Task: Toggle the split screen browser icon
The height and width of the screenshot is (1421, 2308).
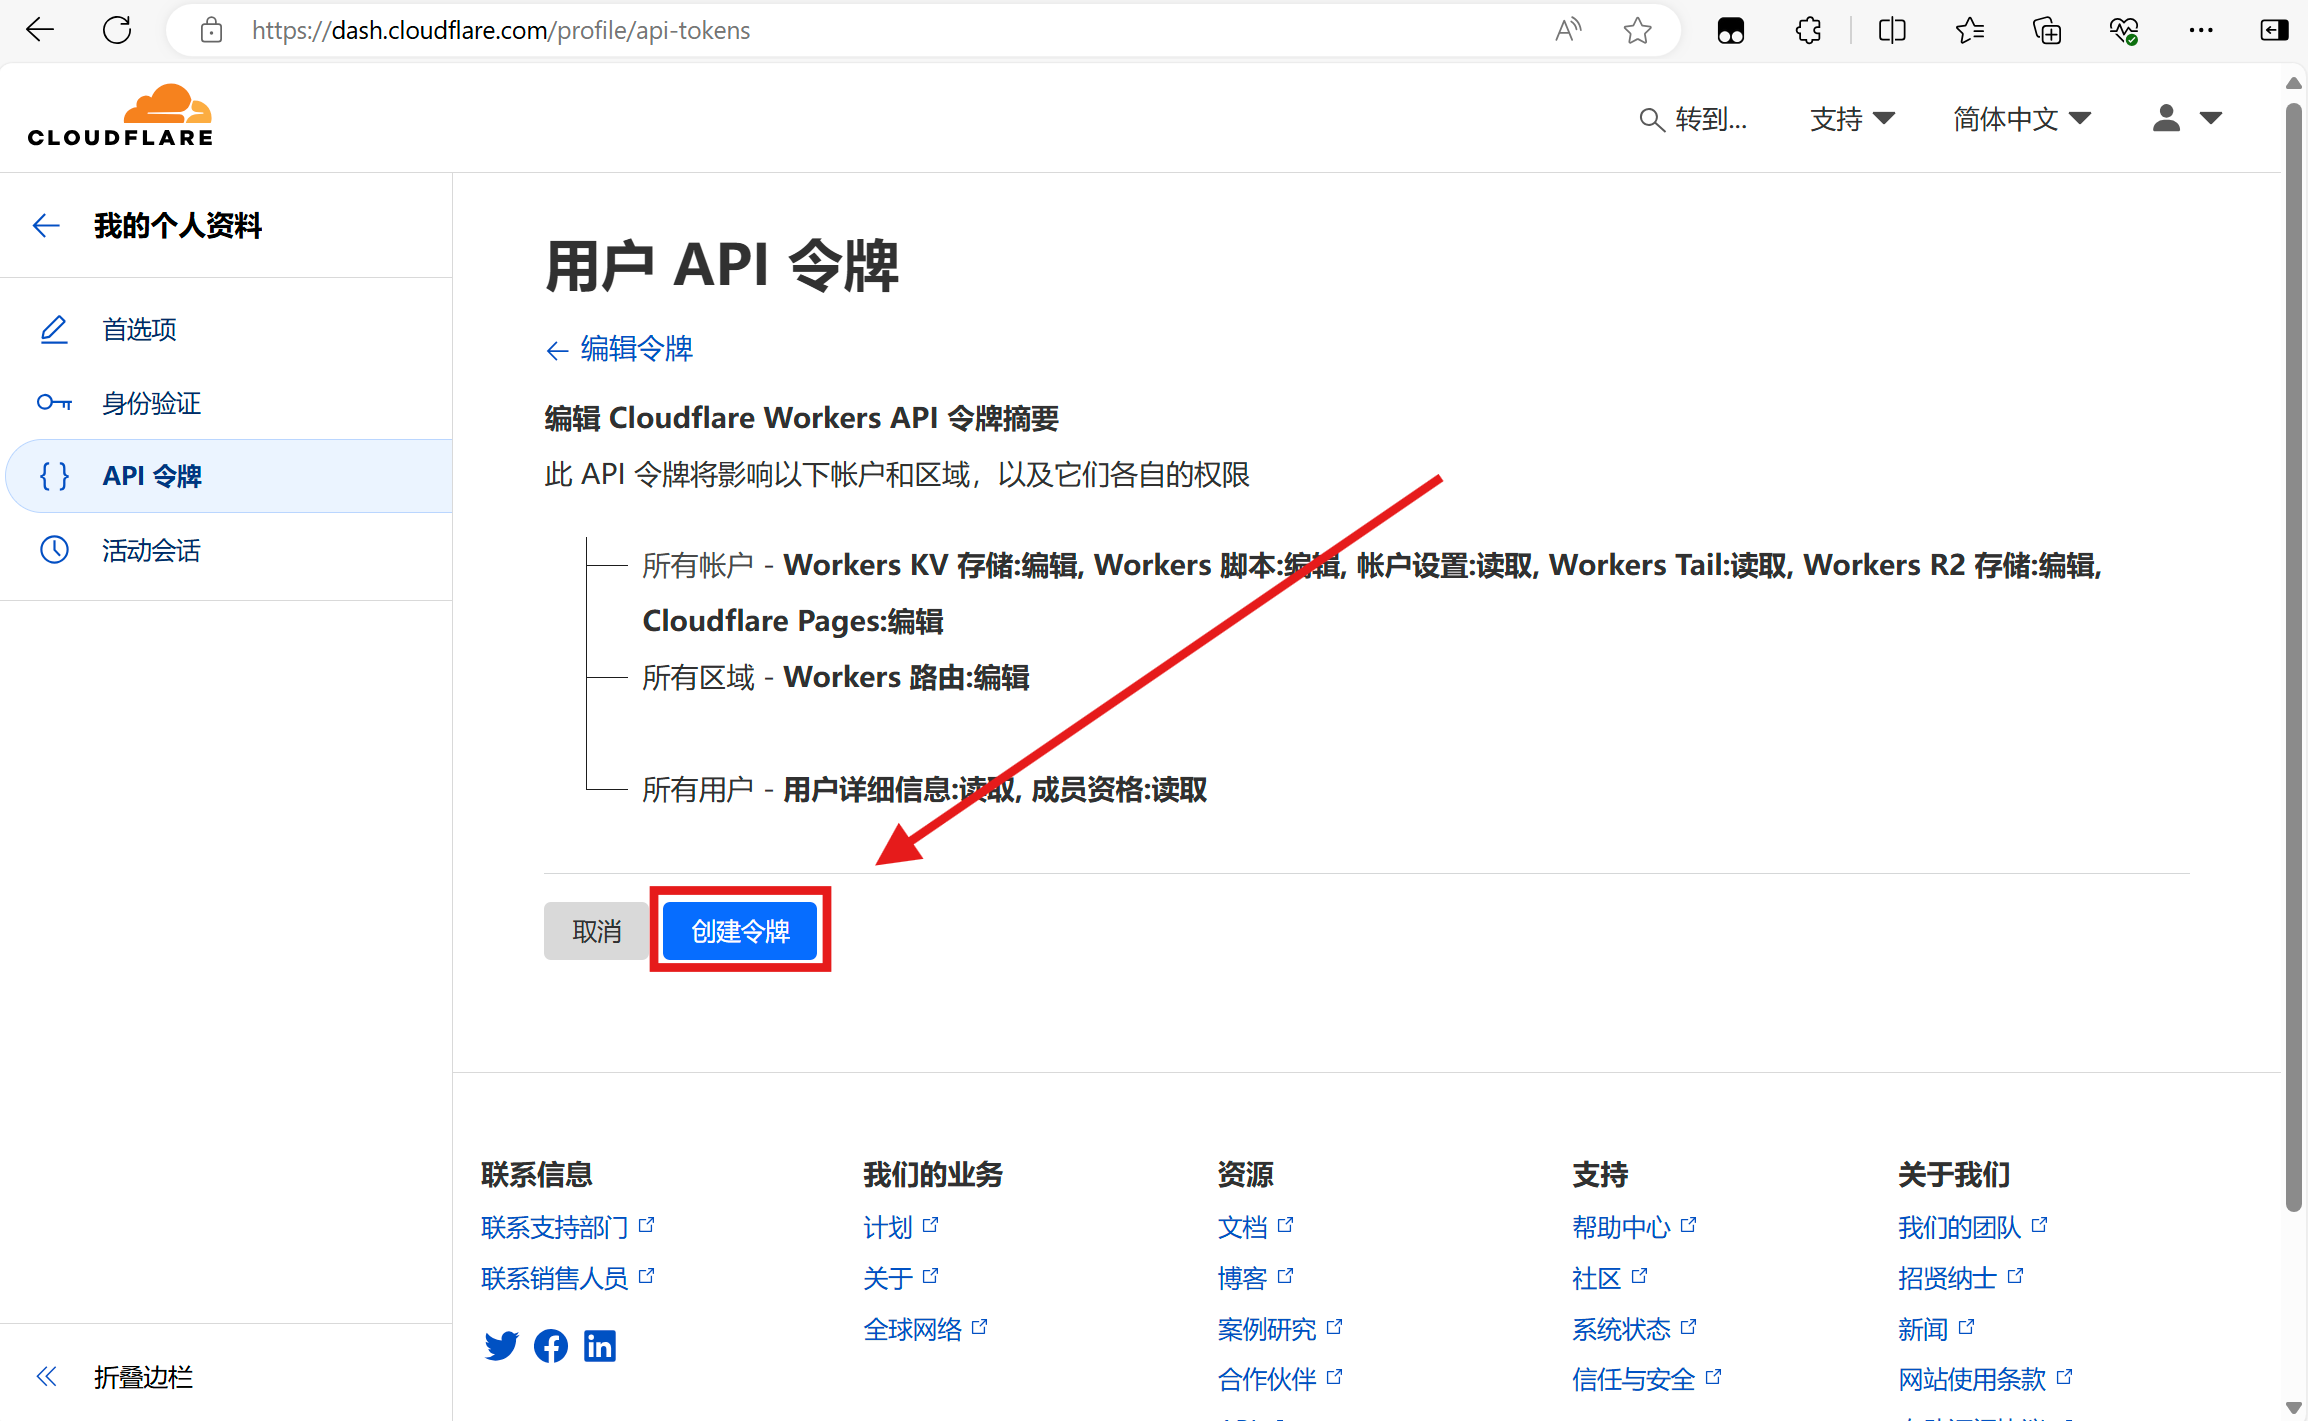Action: coord(1892,30)
